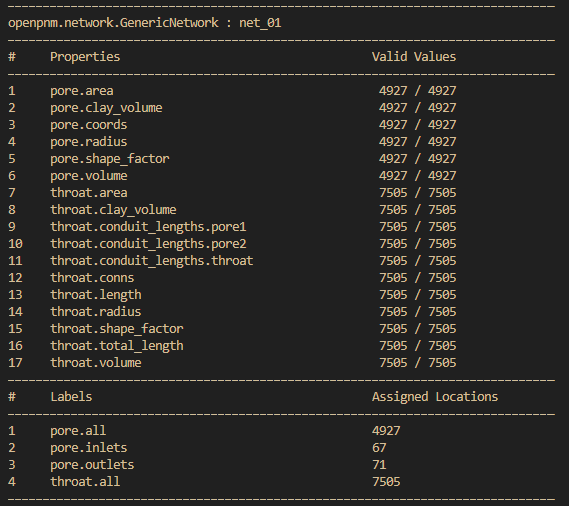
Task: Click the 'Valid Values' column heading
Action: (x=414, y=57)
